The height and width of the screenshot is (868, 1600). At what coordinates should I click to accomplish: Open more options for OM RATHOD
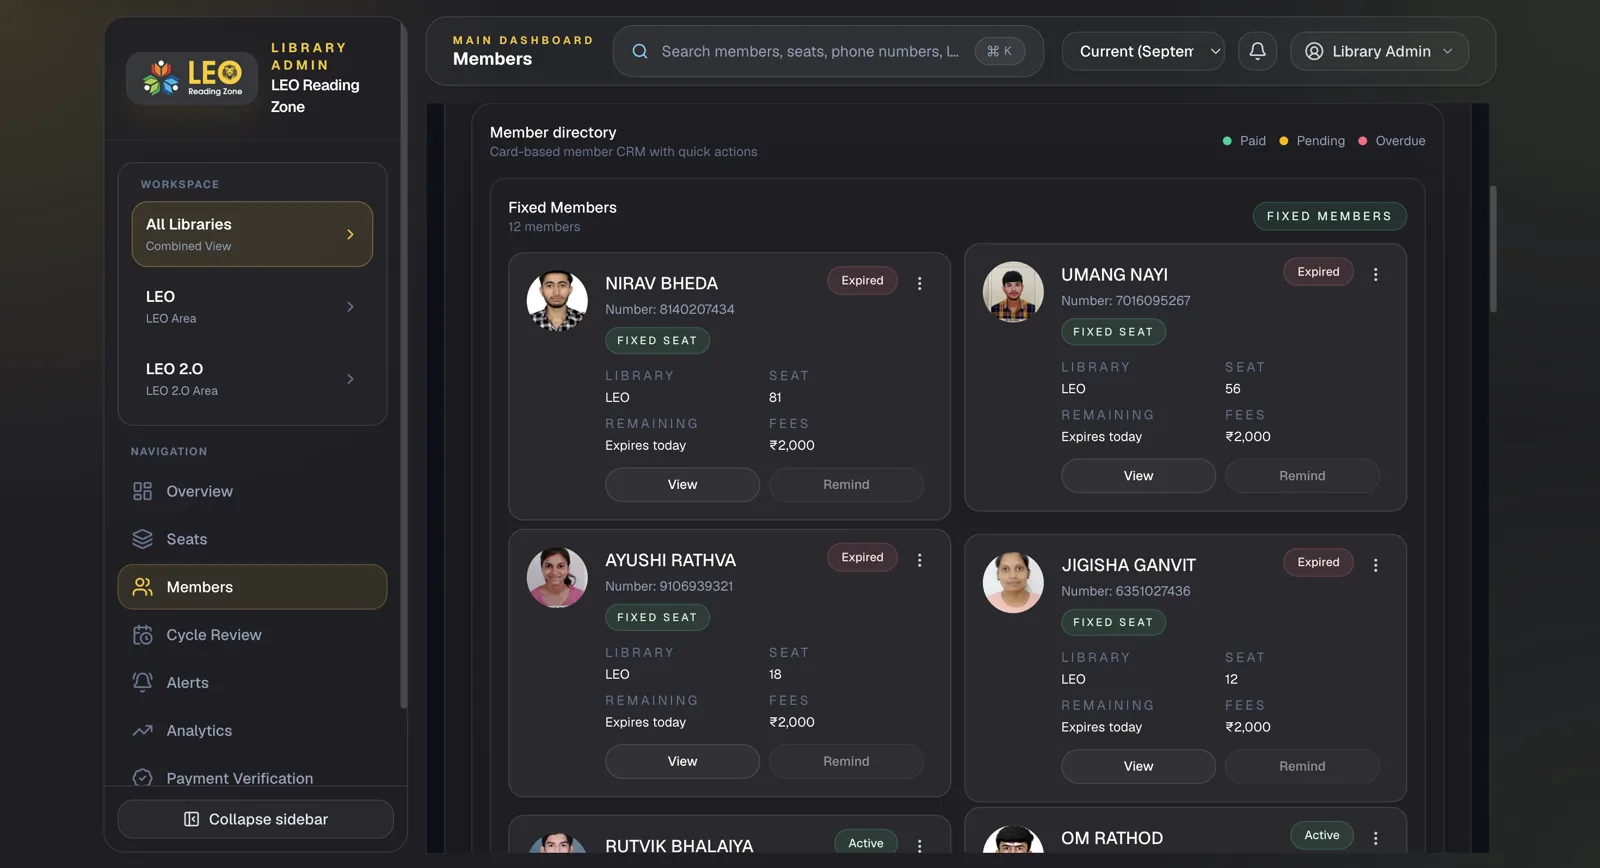click(1376, 838)
